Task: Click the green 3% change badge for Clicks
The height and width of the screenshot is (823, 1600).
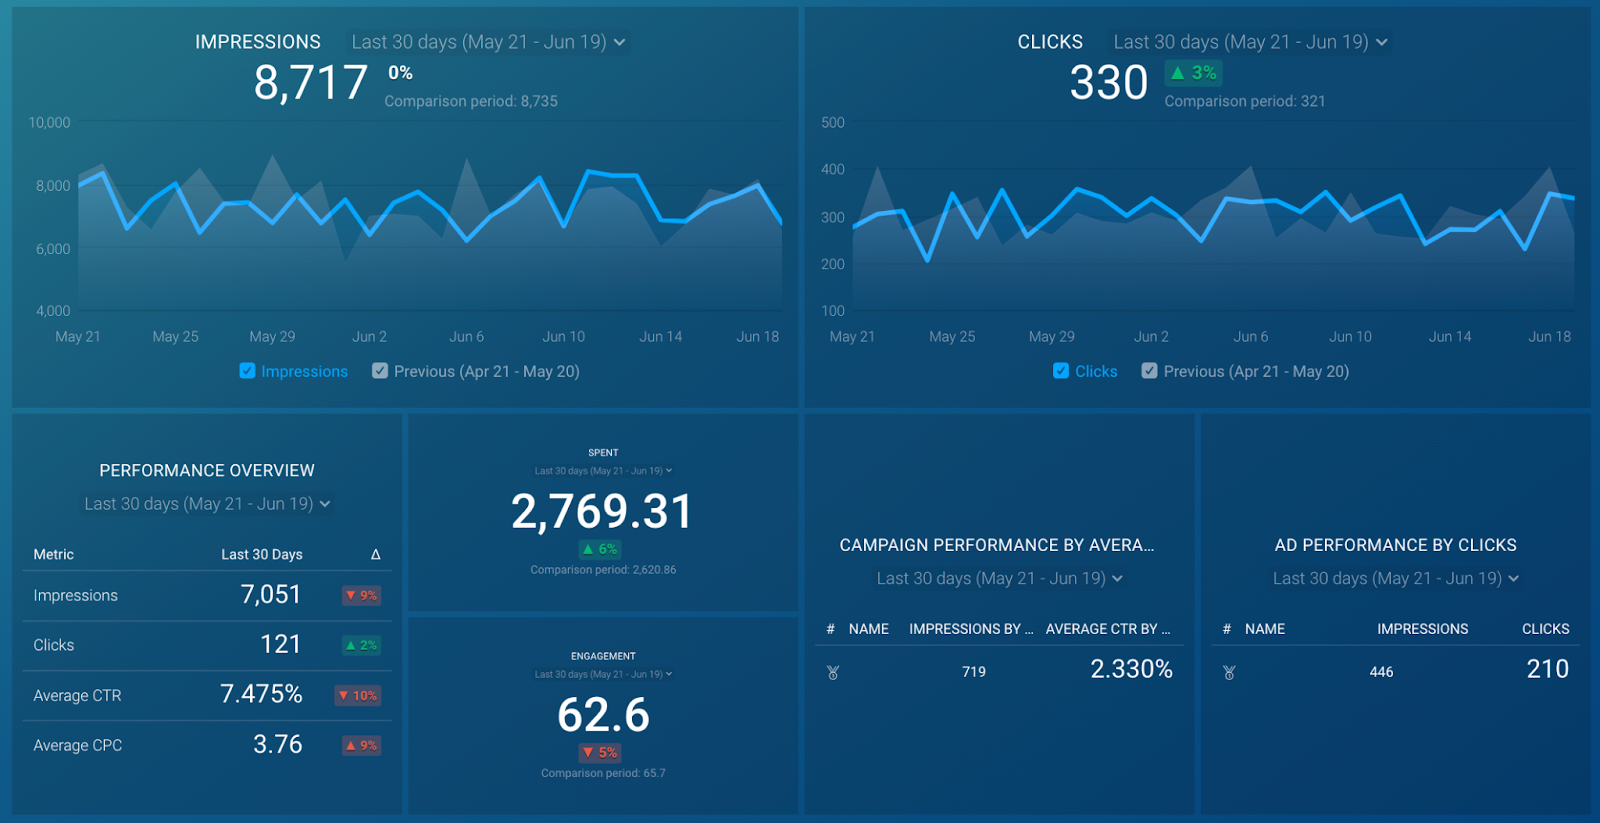Action: coord(1194,73)
